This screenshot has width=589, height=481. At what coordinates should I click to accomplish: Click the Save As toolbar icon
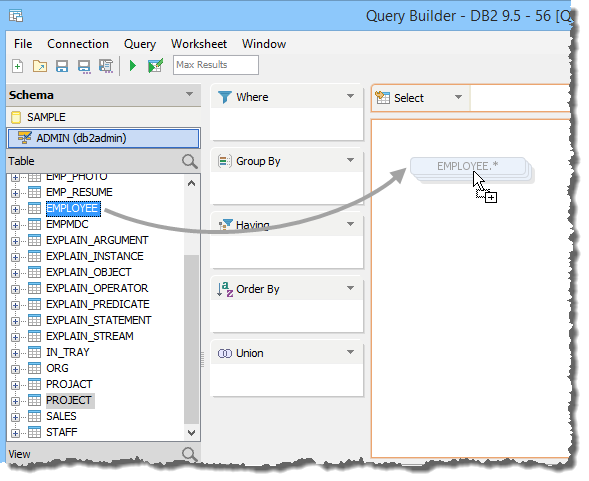coord(84,67)
